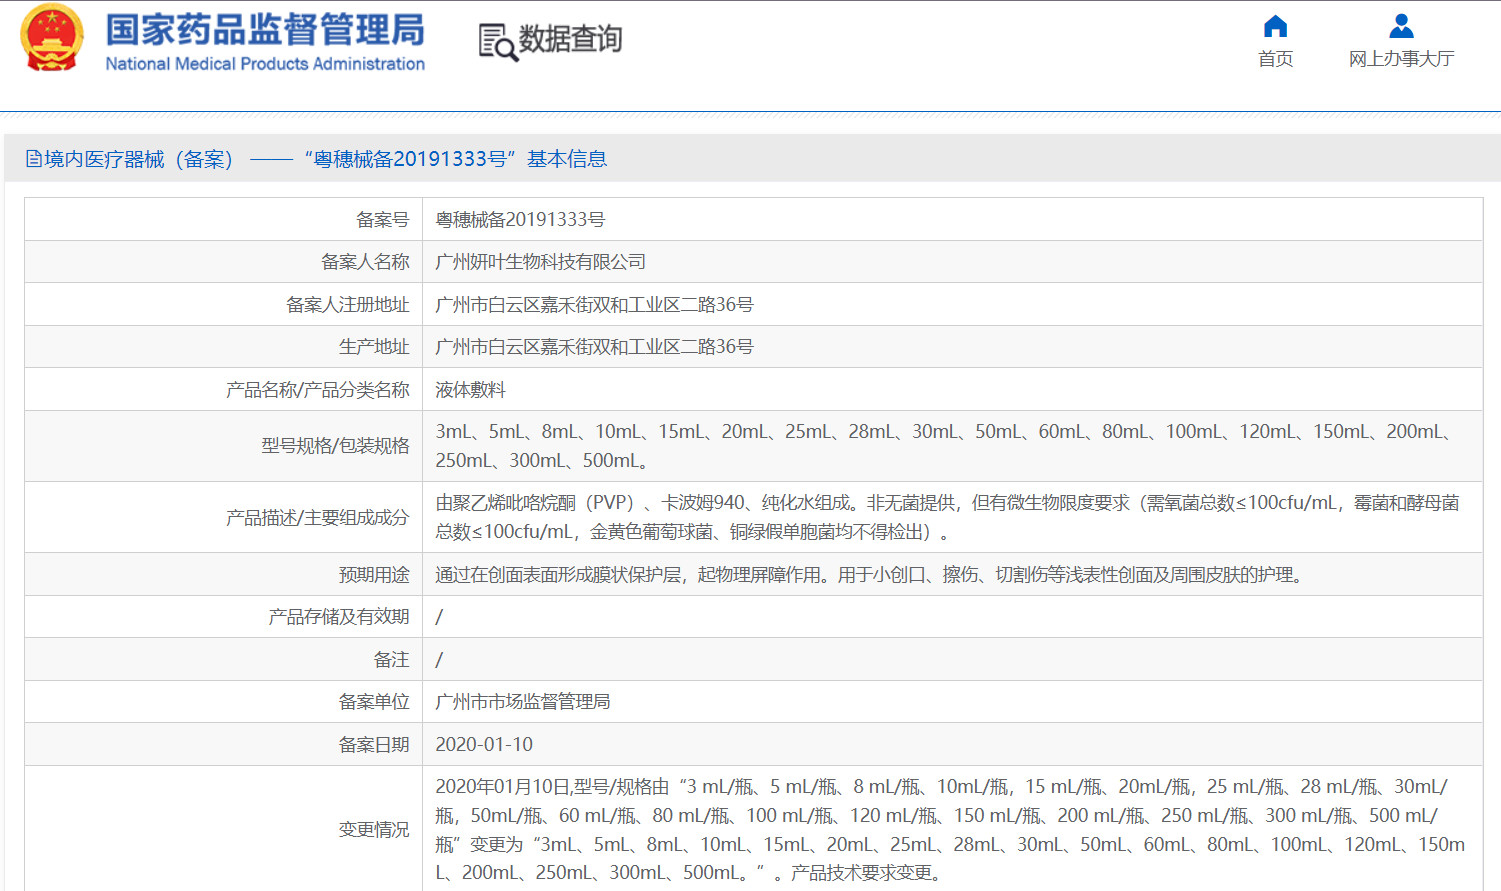The image size is (1501, 891).
Task: Click the 通过在创面表面形成膜状保护层 usage text
Action: coord(872,575)
